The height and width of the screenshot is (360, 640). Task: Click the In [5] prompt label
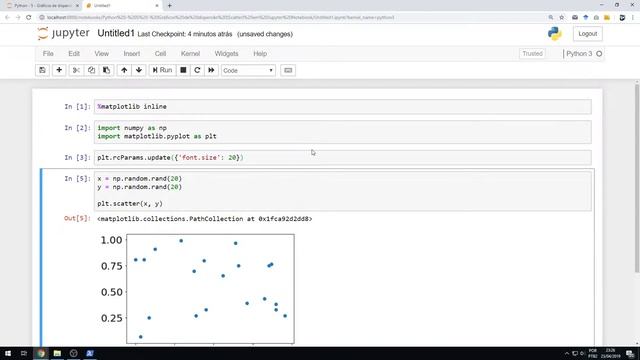(77, 178)
